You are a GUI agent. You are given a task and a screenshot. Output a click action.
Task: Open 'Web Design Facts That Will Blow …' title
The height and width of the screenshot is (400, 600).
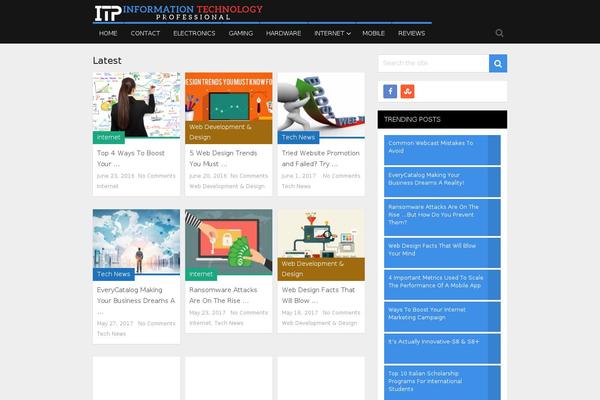tap(318, 295)
